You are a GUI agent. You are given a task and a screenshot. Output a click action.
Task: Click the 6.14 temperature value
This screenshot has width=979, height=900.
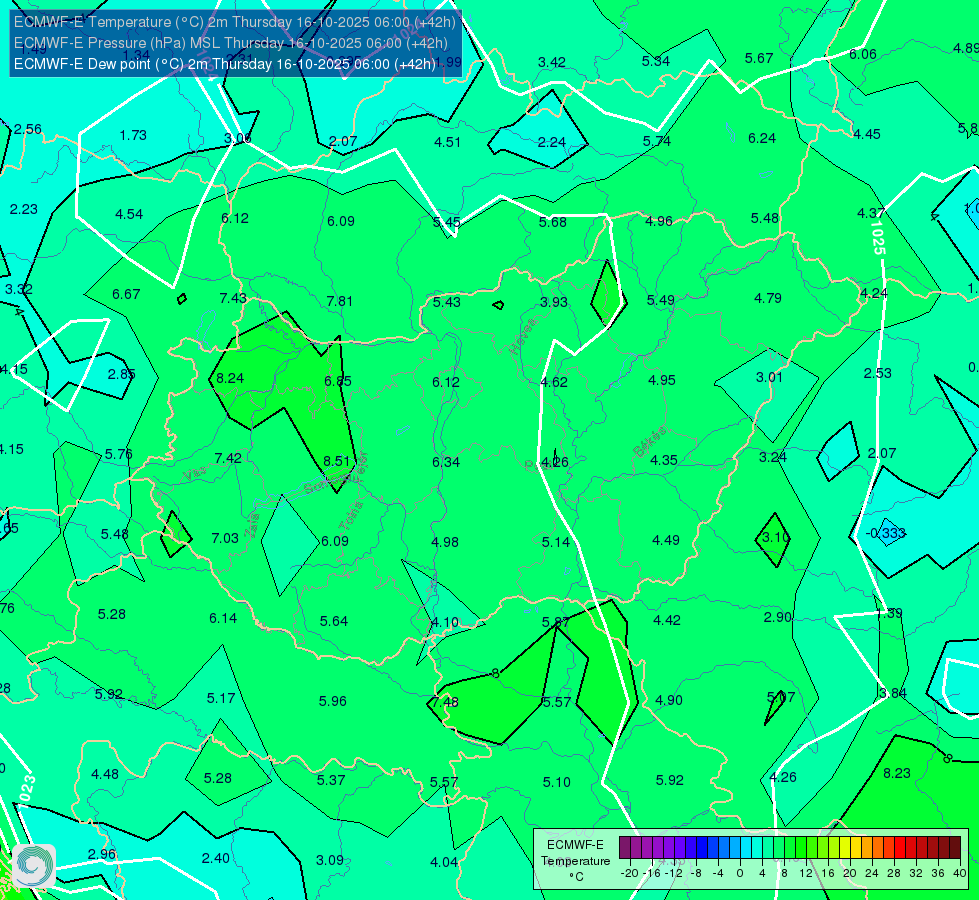click(x=223, y=618)
